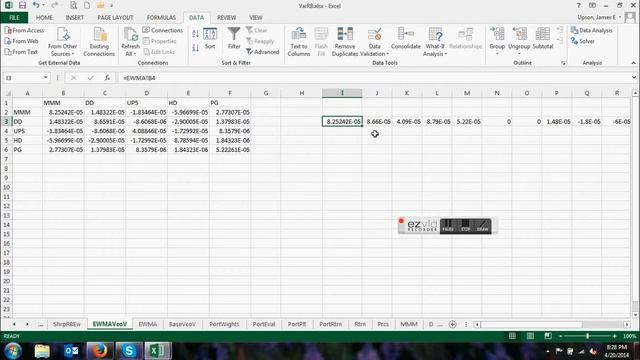Image resolution: width=640 pixels, height=360 pixels.
Task: Select column I header
Action: (342, 93)
